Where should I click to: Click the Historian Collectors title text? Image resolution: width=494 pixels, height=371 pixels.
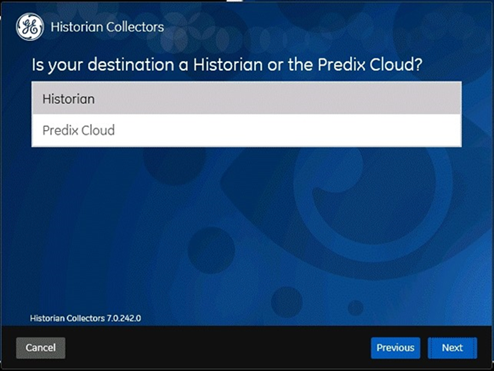107,27
